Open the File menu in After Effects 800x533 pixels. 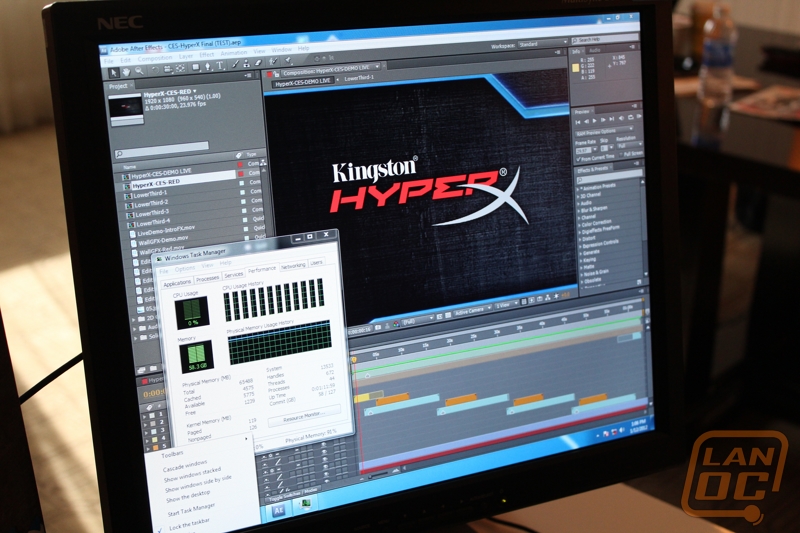click(x=108, y=61)
